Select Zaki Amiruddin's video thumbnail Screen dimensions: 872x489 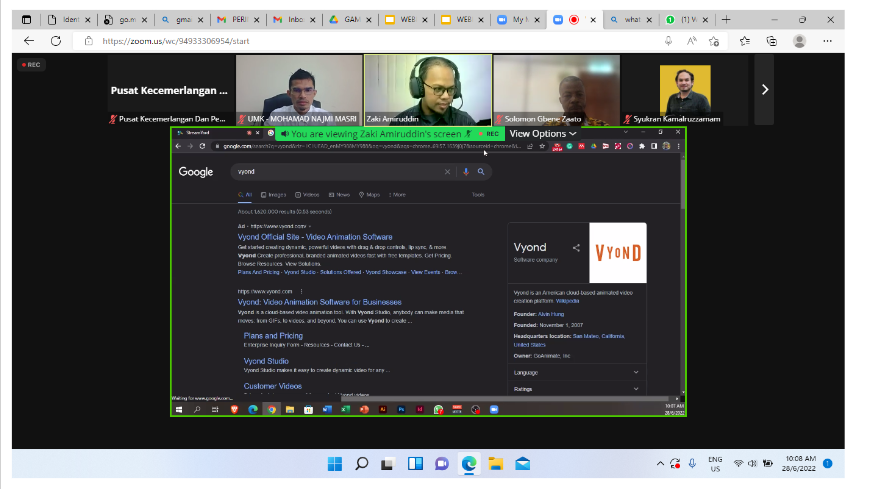[x=428, y=90]
